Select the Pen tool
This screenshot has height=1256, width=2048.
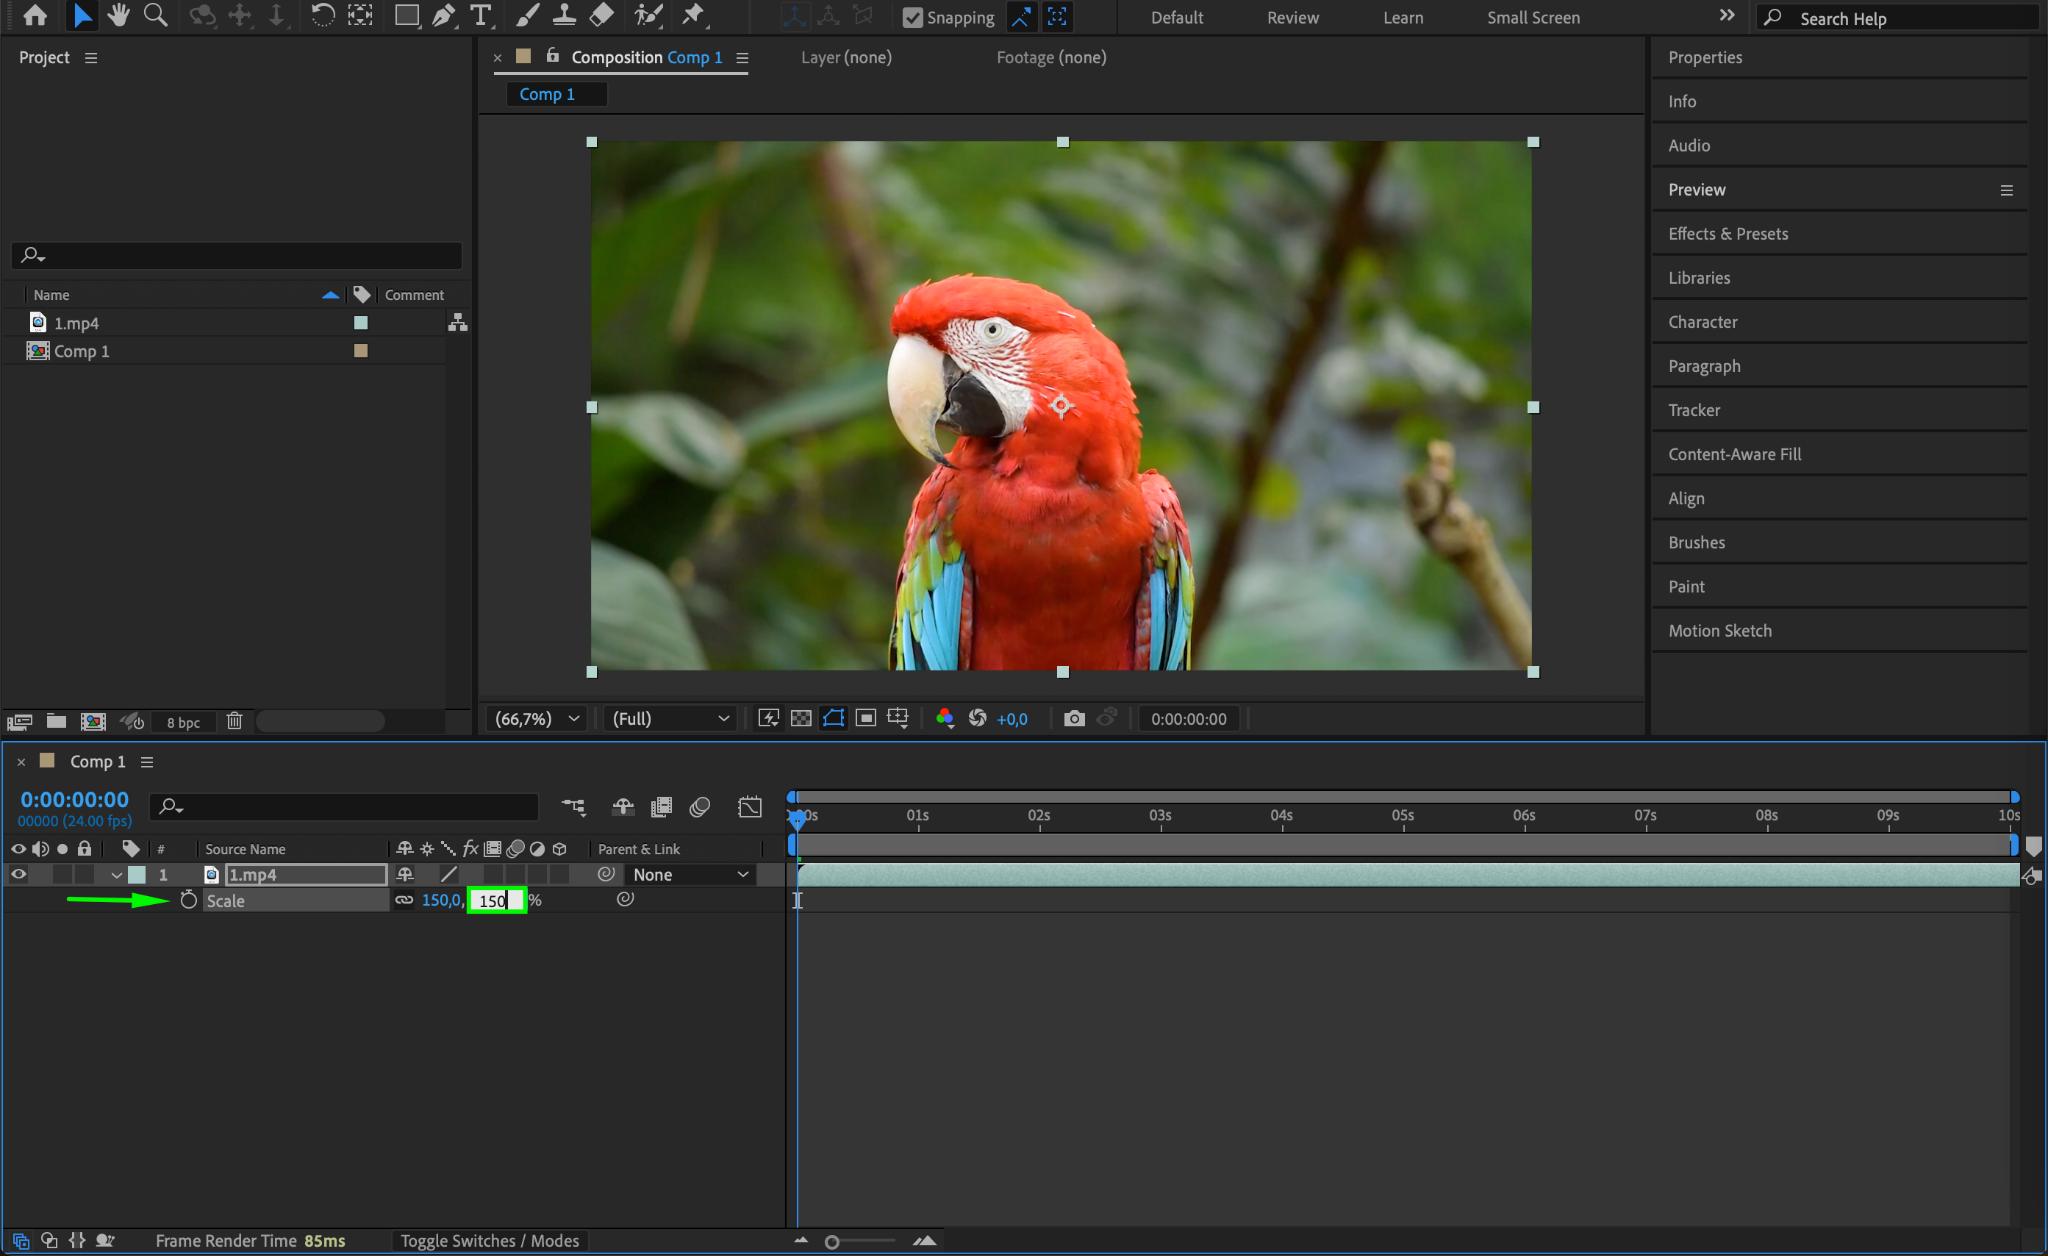coord(443,15)
